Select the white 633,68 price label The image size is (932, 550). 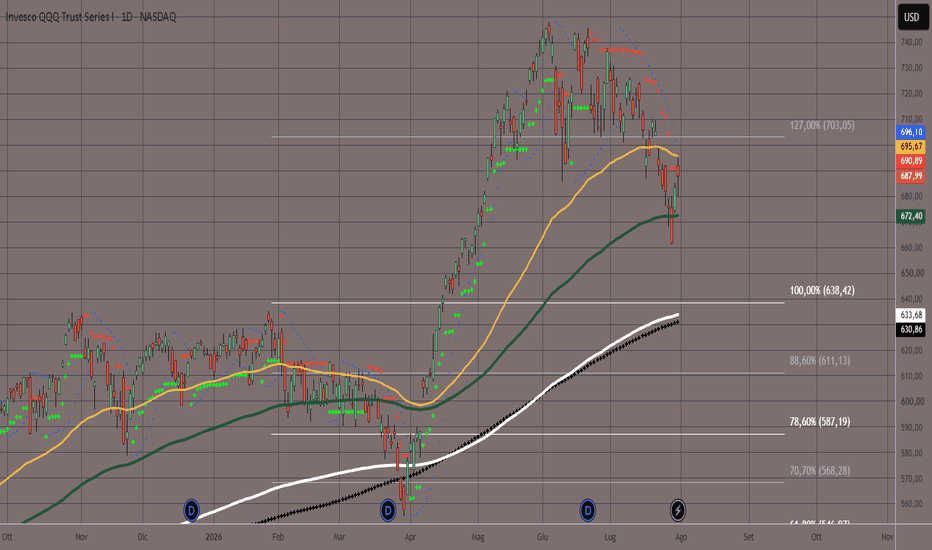point(911,315)
